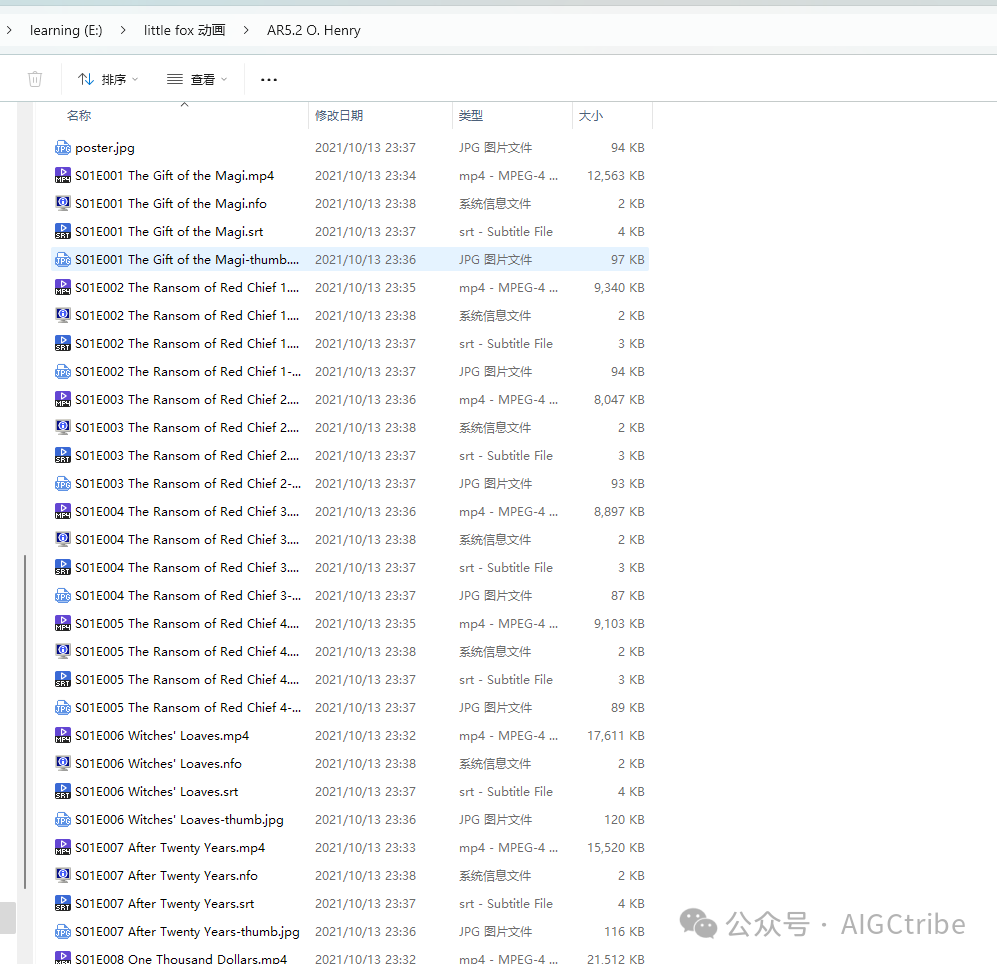The width and height of the screenshot is (997, 964).
Task: Click JPG icon of S01E005 89 KB file
Action: [x=63, y=707]
